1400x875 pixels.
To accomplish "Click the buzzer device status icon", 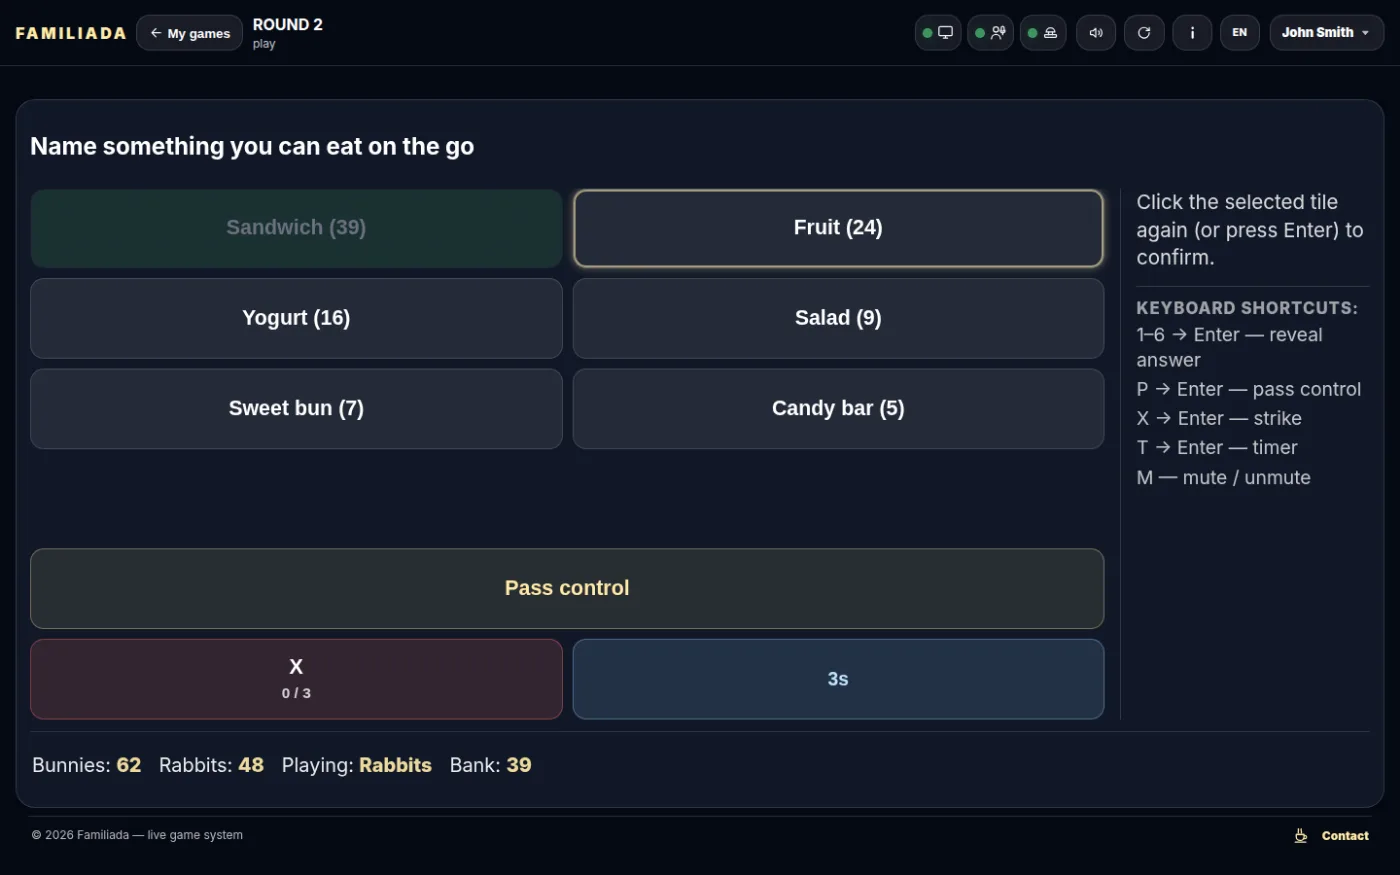I will click(x=1043, y=33).
